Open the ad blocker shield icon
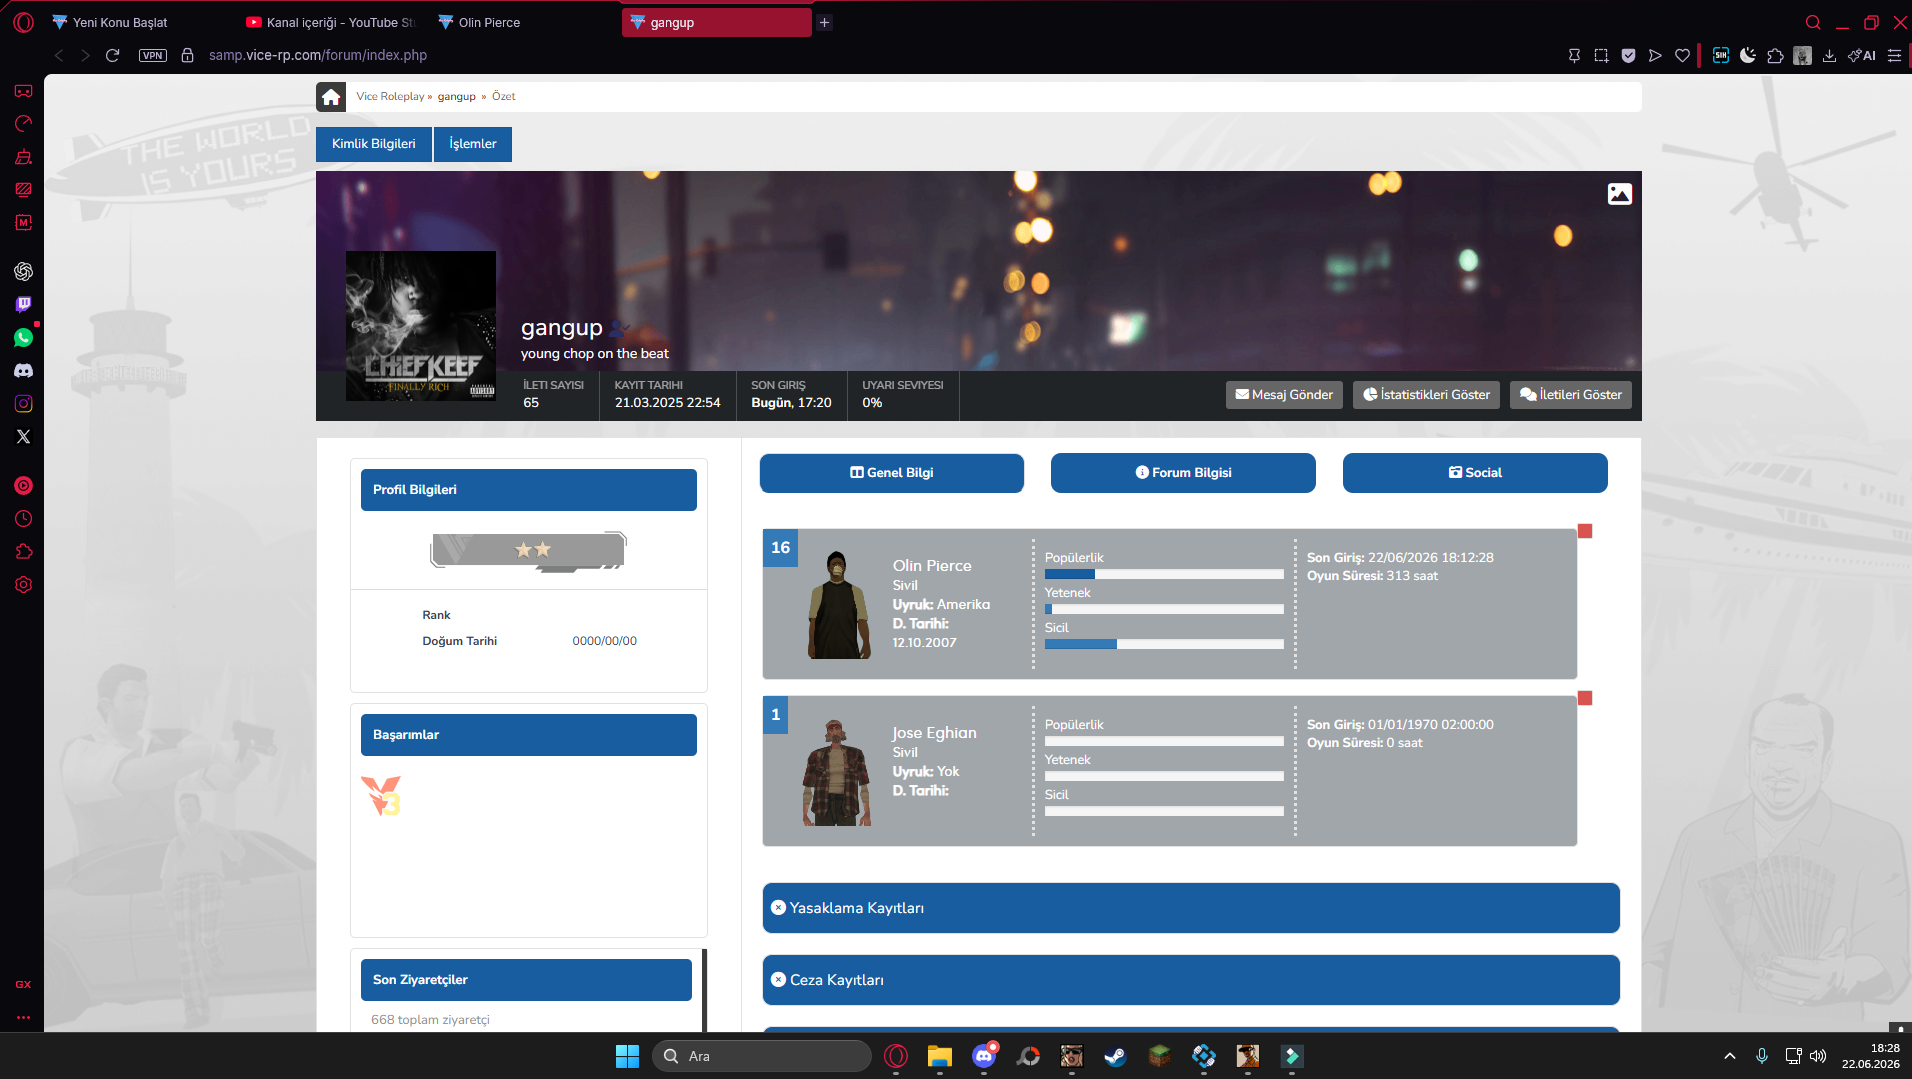 tap(1628, 55)
